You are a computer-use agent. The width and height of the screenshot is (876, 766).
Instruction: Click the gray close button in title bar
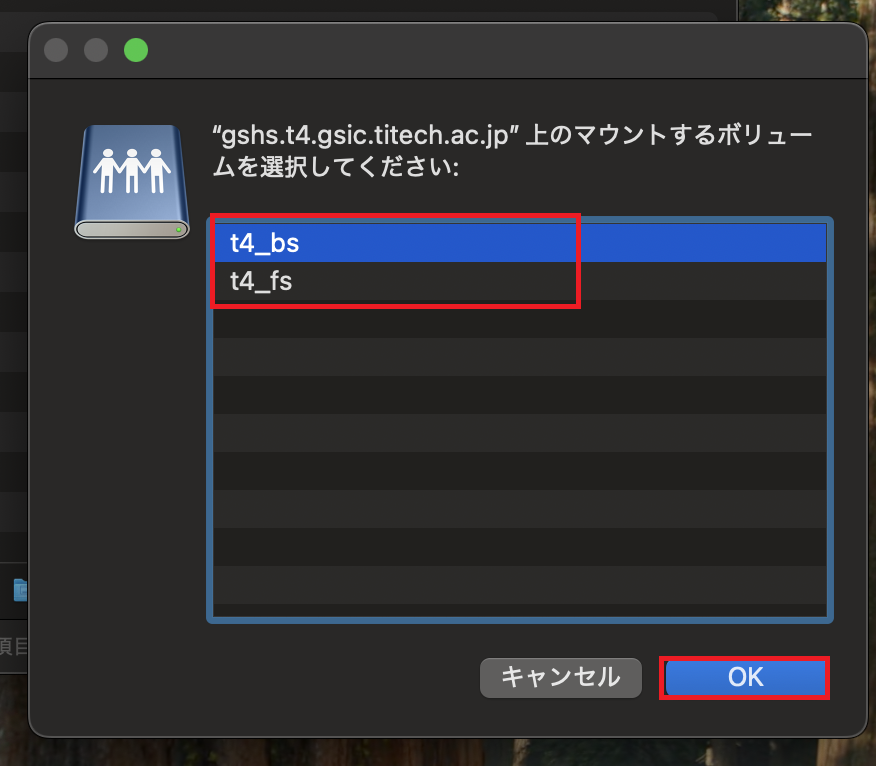tap(56, 50)
